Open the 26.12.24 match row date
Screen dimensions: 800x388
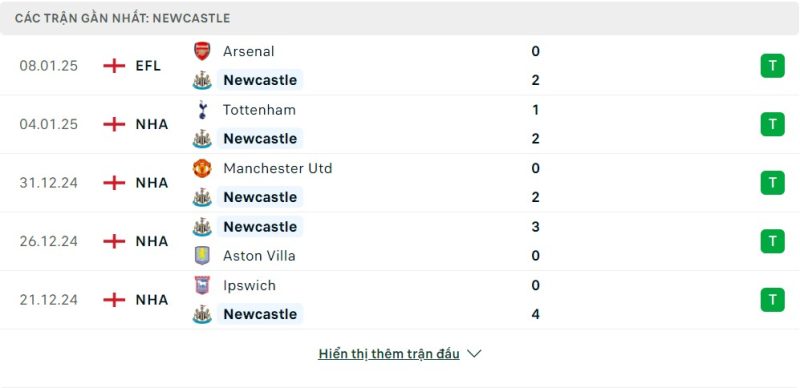point(48,241)
